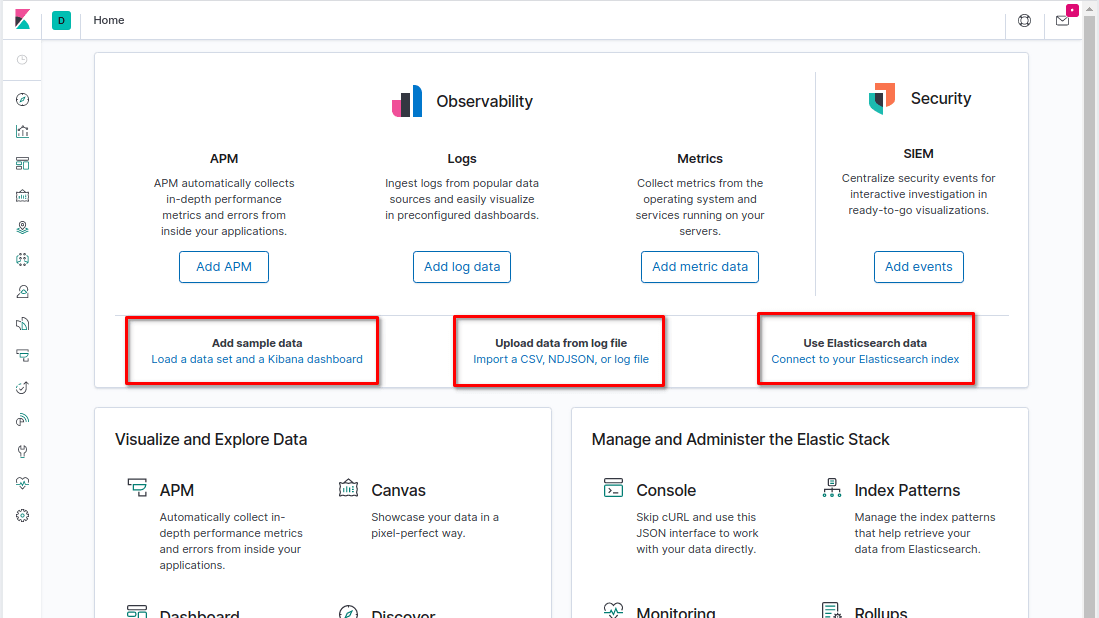
Task: Open Discover from the sidebar
Action: click(x=22, y=99)
